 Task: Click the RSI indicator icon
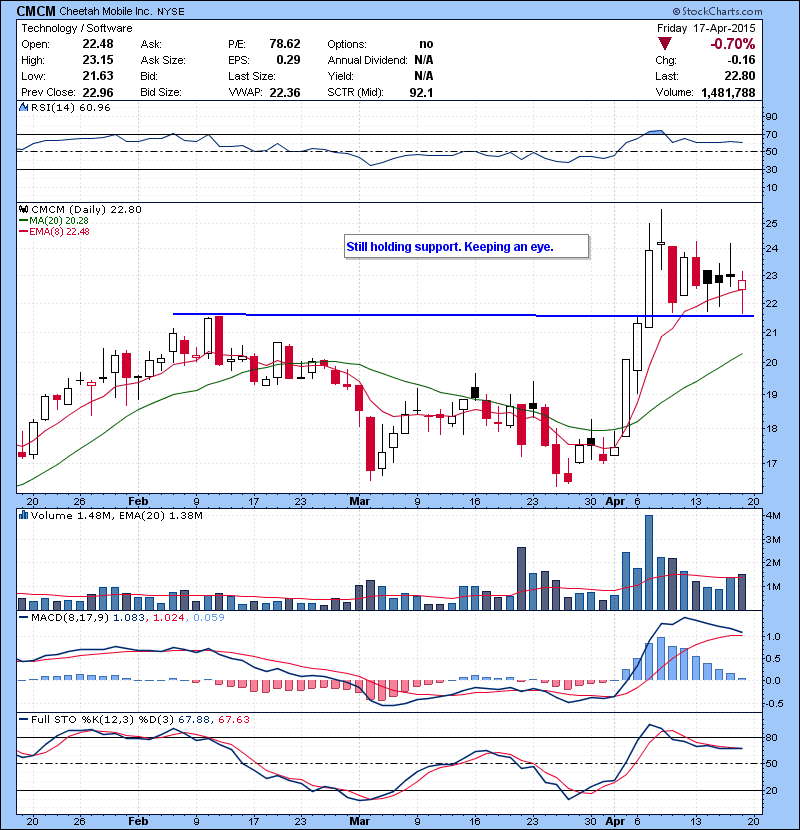pyautogui.click(x=23, y=107)
